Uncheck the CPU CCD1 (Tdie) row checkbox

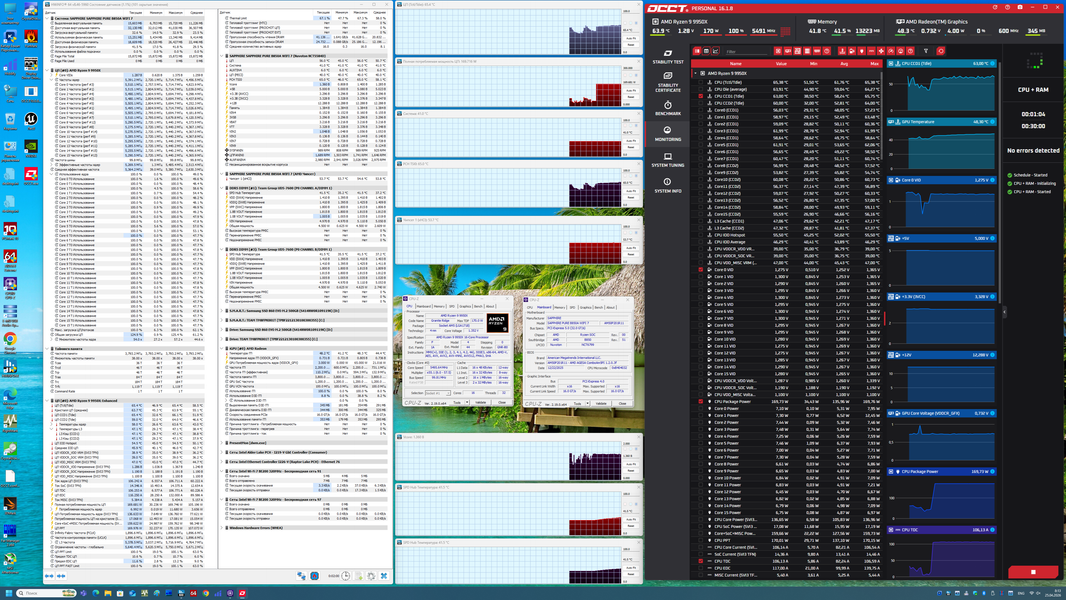coord(701,96)
